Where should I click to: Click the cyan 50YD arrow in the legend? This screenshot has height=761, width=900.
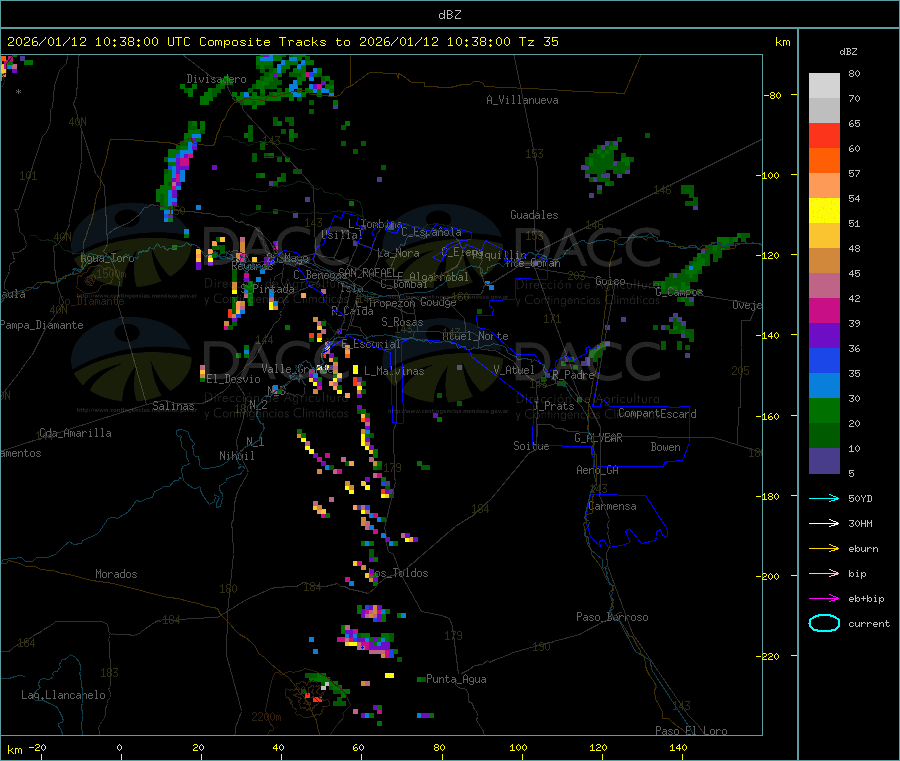tap(824, 498)
